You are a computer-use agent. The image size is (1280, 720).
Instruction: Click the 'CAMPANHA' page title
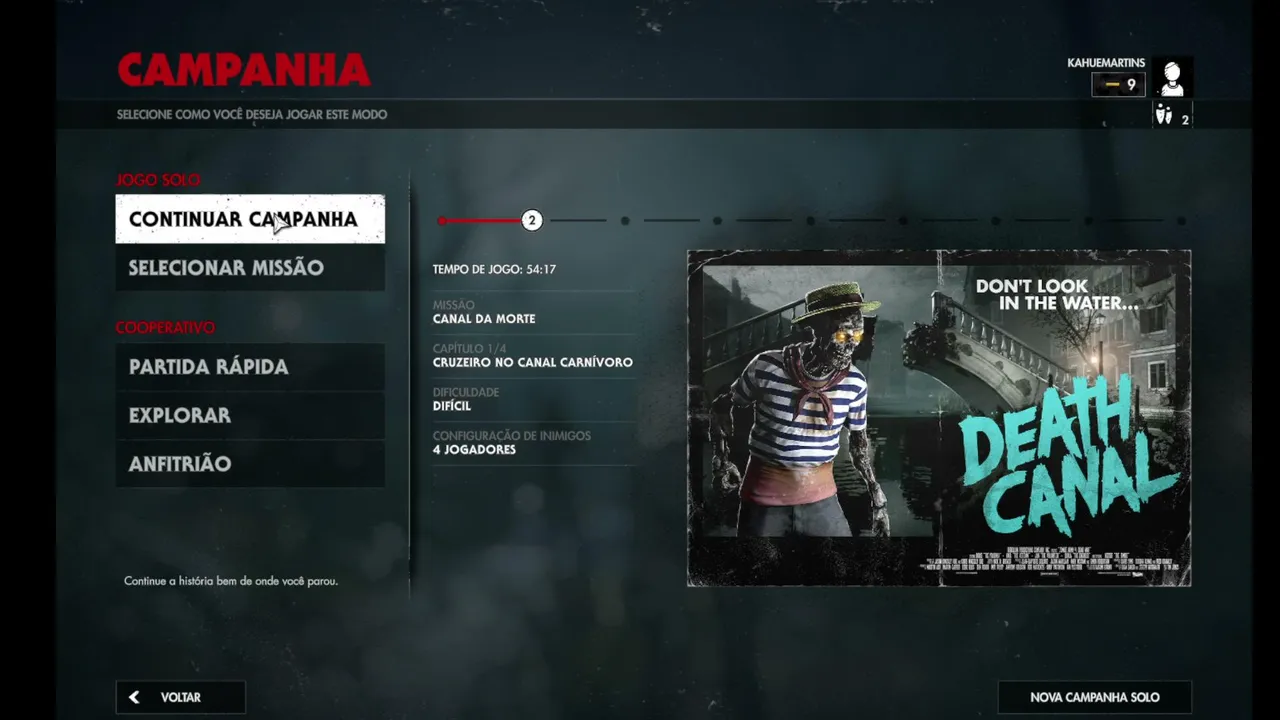pyautogui.click(x=244, y=71)
